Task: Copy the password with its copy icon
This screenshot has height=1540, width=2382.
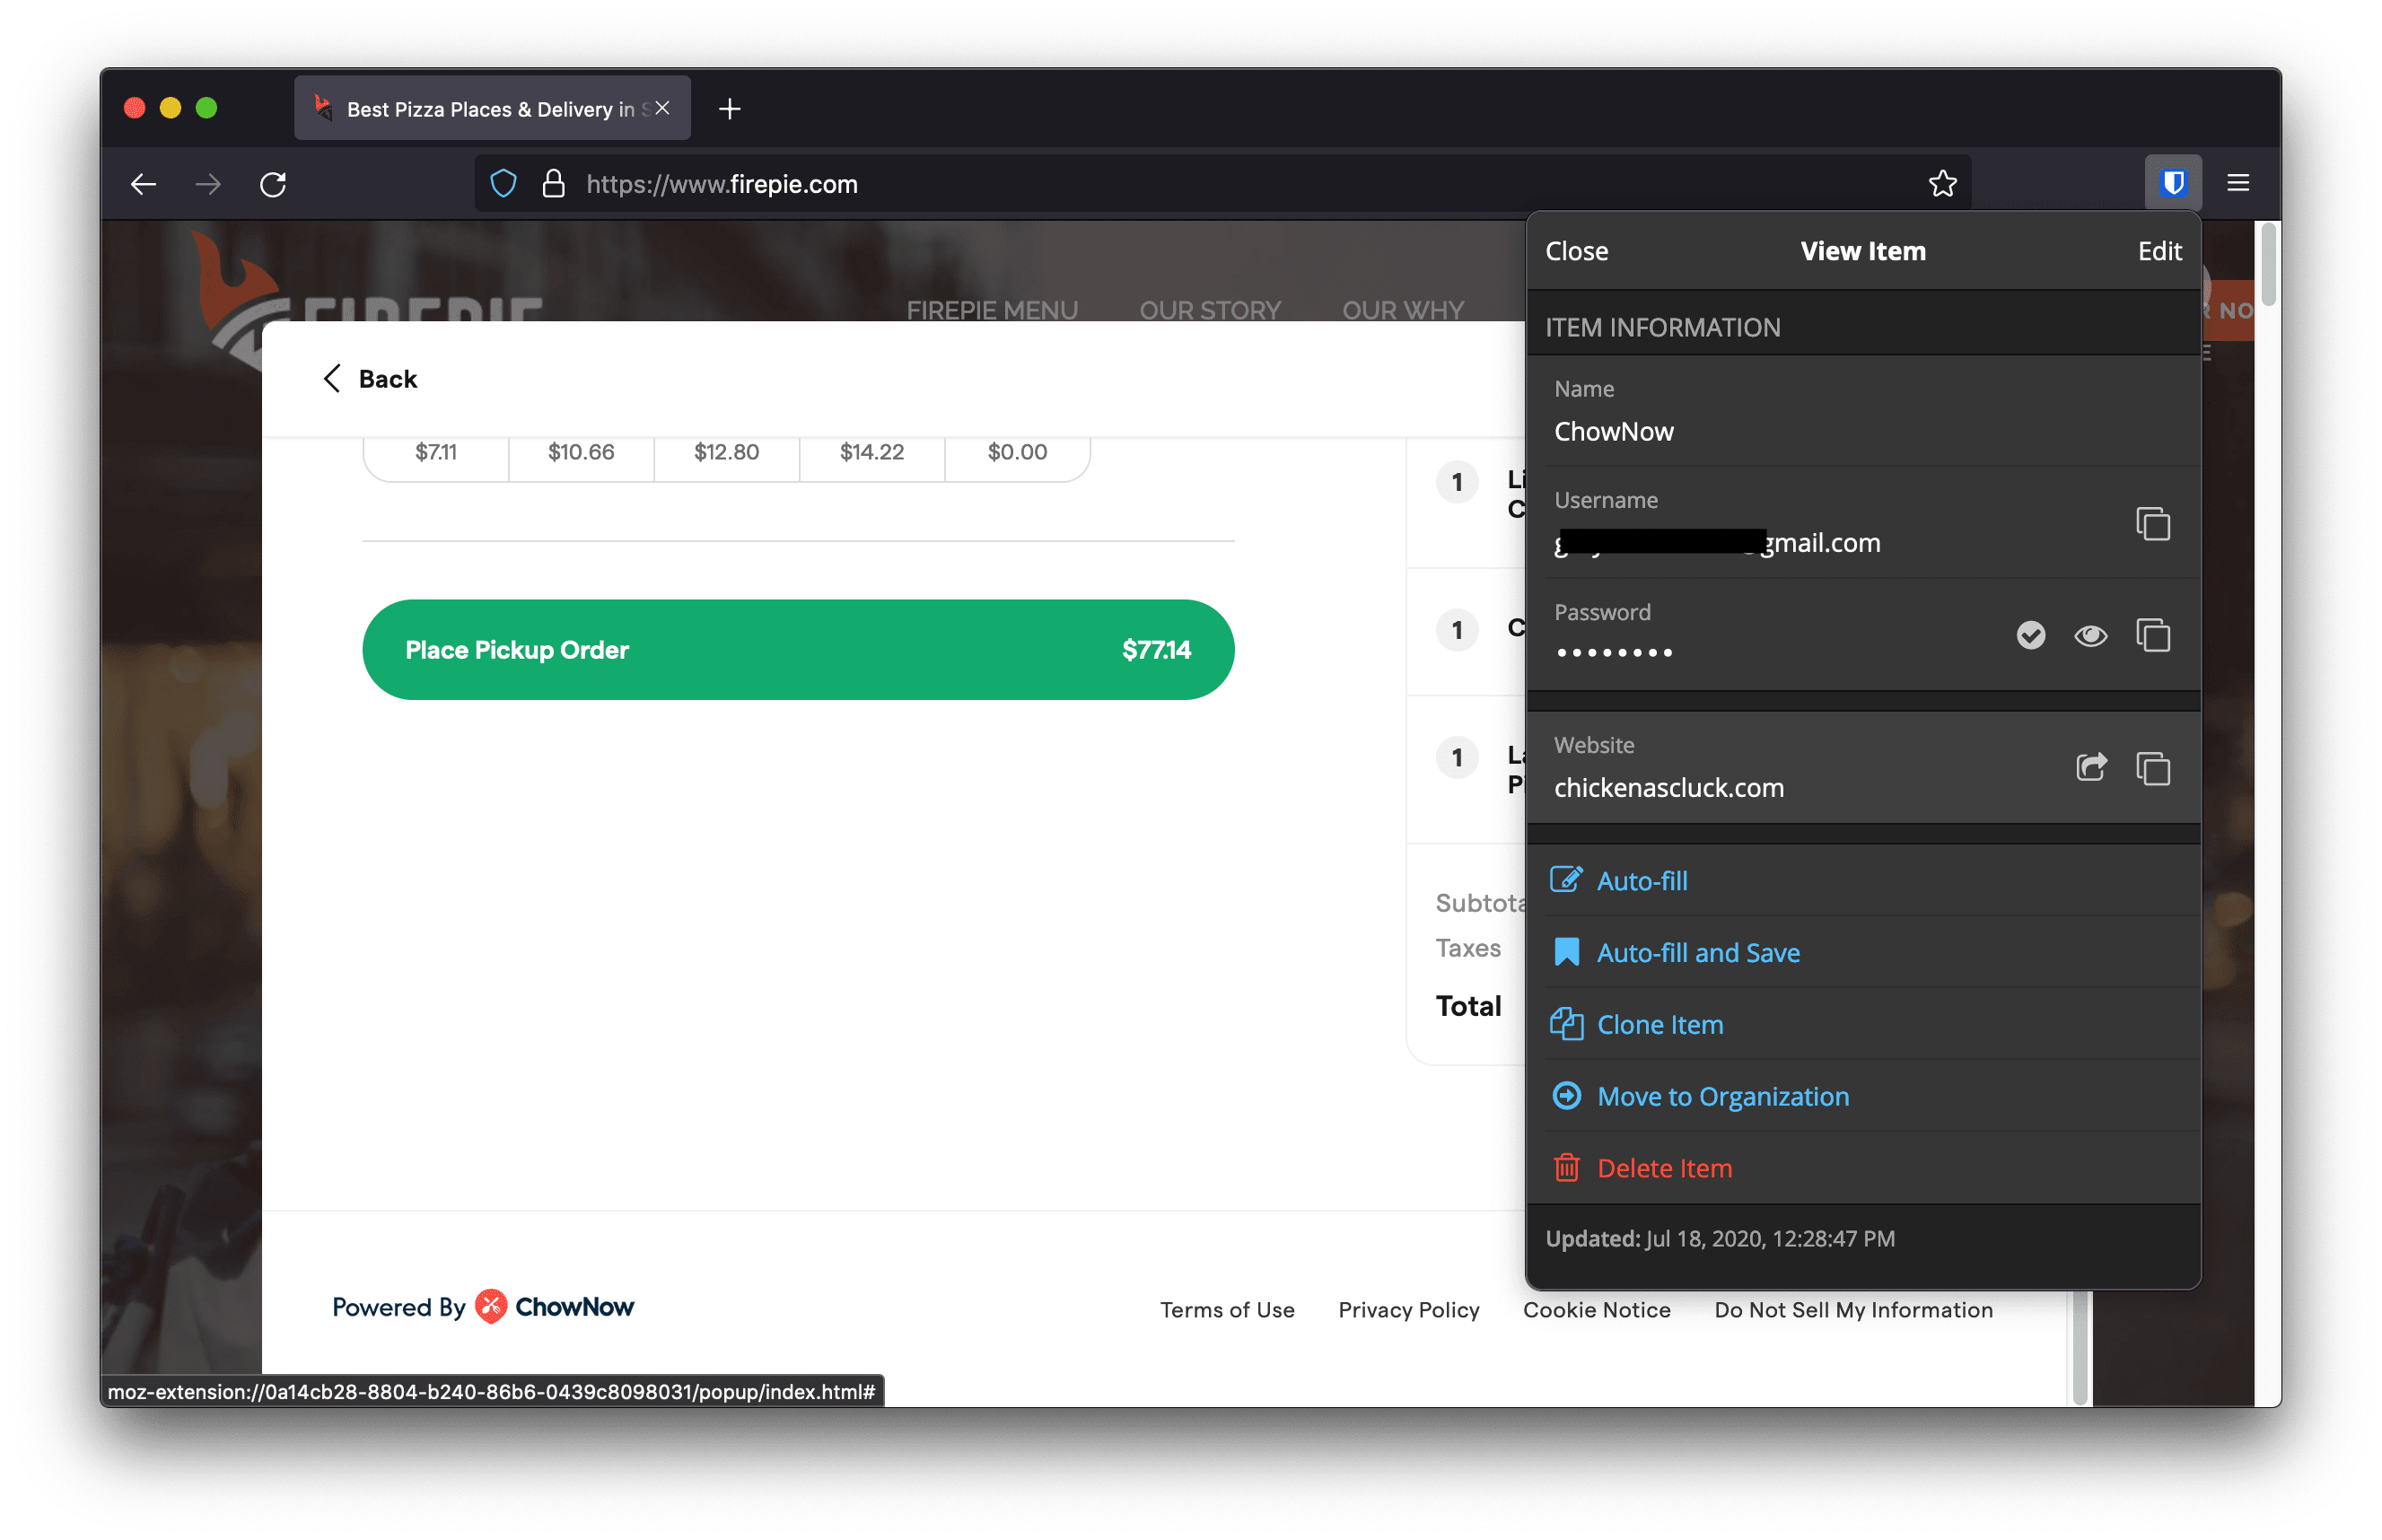Action: pos(2152,635)
